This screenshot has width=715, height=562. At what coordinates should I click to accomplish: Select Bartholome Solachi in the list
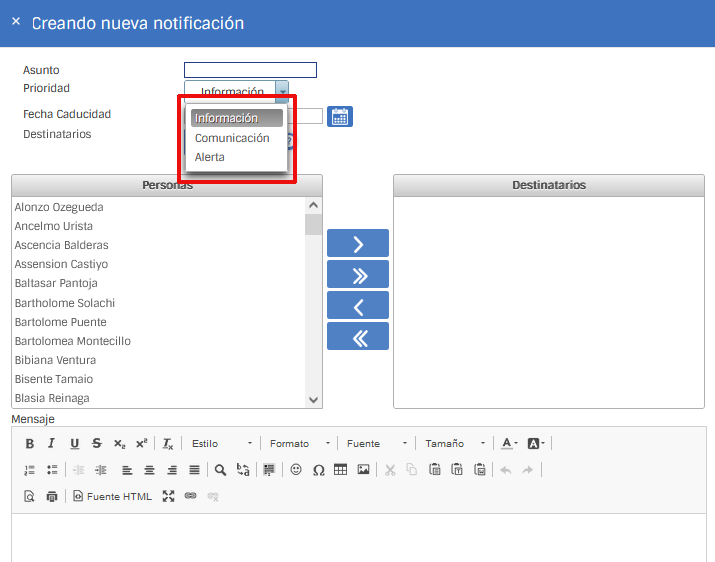tap(159, 303)
